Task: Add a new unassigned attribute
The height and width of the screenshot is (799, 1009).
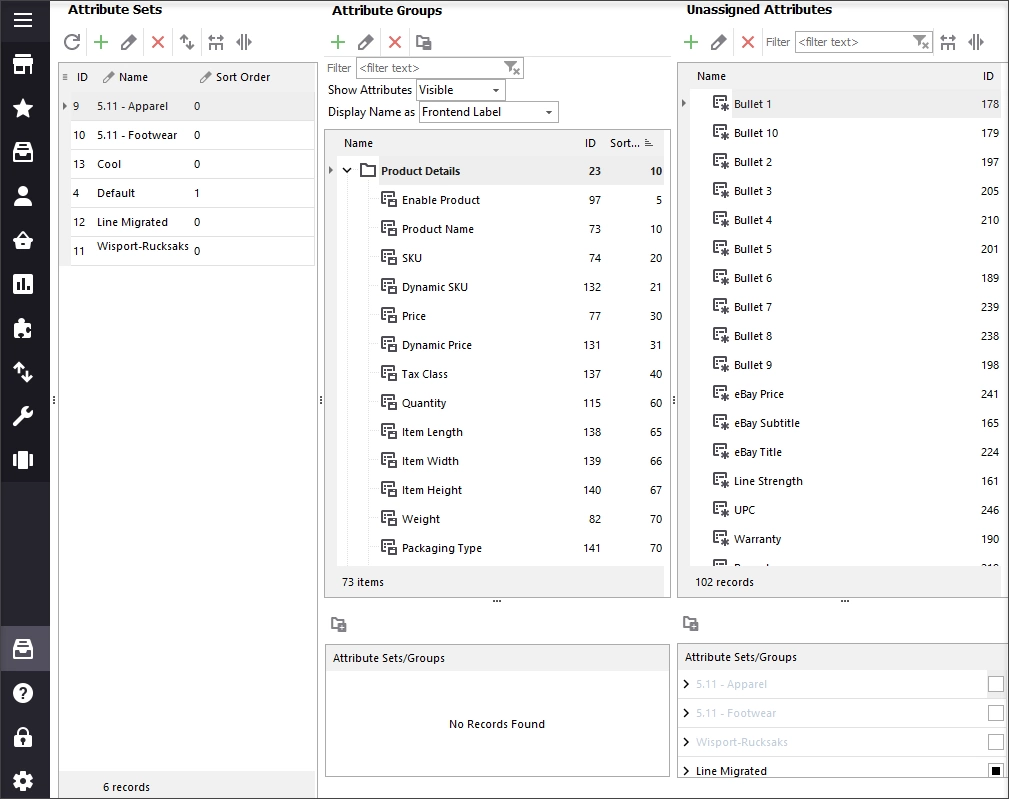Action: click(x=690, y=42)
